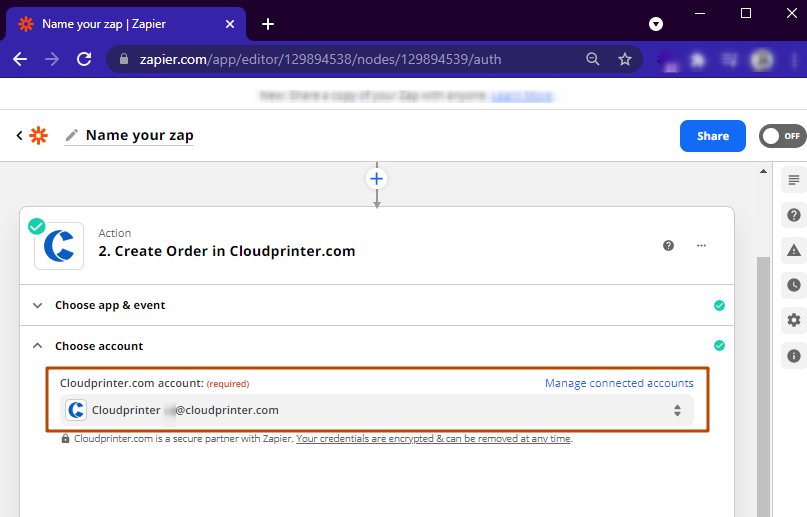Screen dimensions: 807x517
Task: Open the zap info sidebar icon
Action: point(794,356)
